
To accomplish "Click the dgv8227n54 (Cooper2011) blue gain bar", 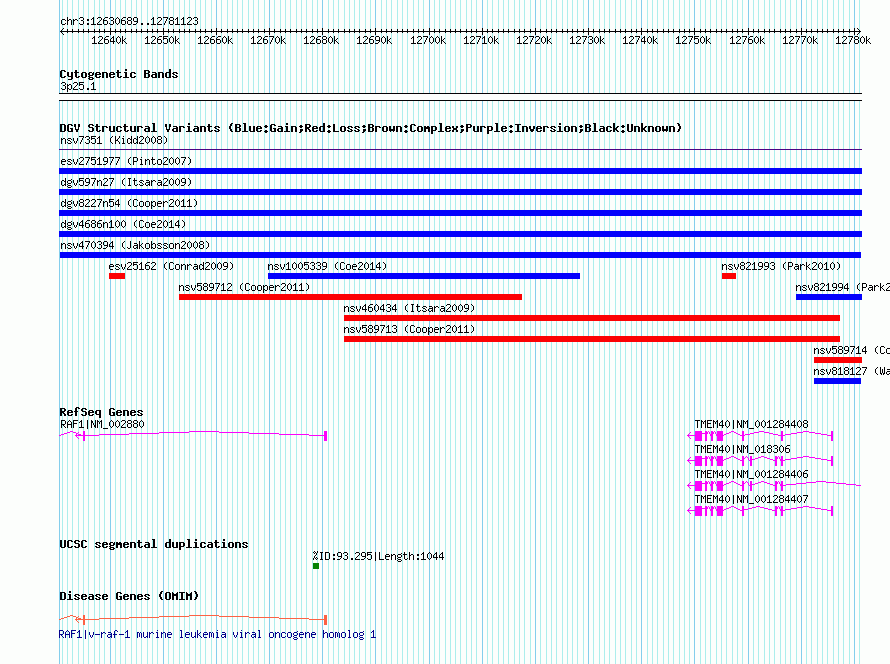I will (x=460, y=213).
